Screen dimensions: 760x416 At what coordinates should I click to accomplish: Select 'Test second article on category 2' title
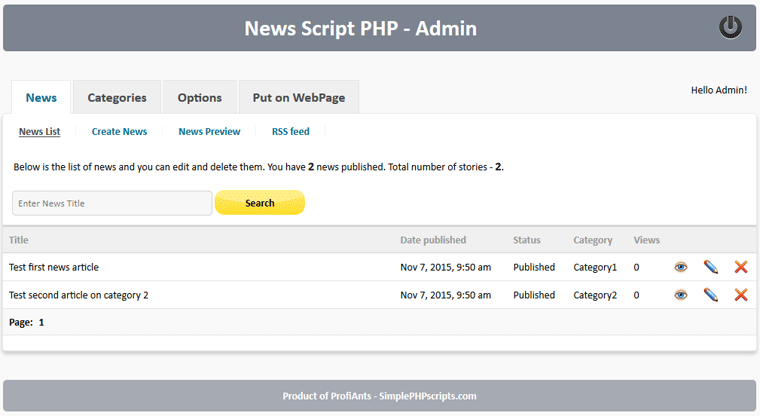click(x=79, y=295)
